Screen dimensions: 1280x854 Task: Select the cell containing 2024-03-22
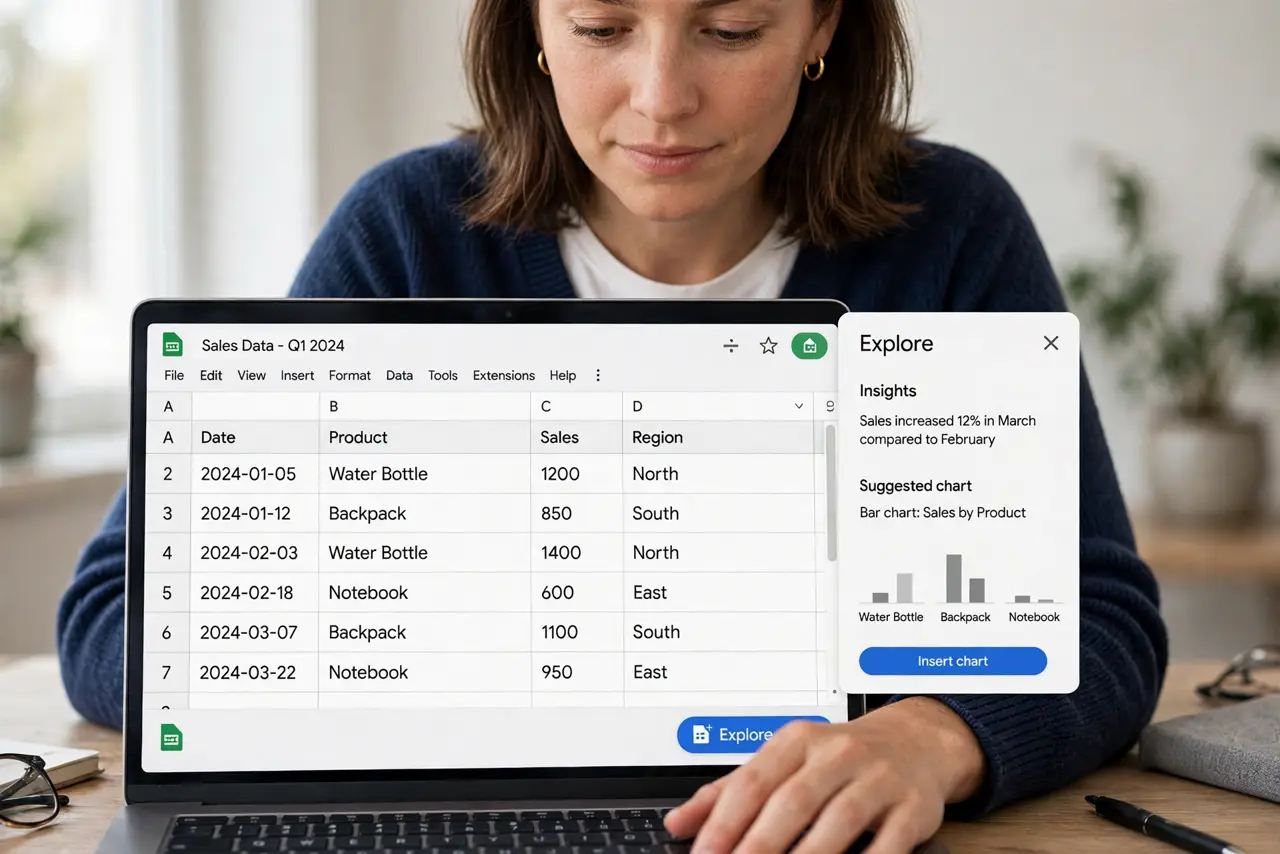[x=255, y=672]
